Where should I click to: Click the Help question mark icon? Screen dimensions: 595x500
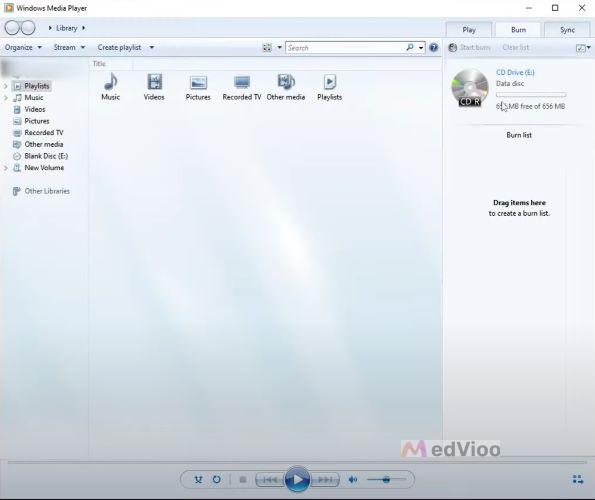click(434, 47)
